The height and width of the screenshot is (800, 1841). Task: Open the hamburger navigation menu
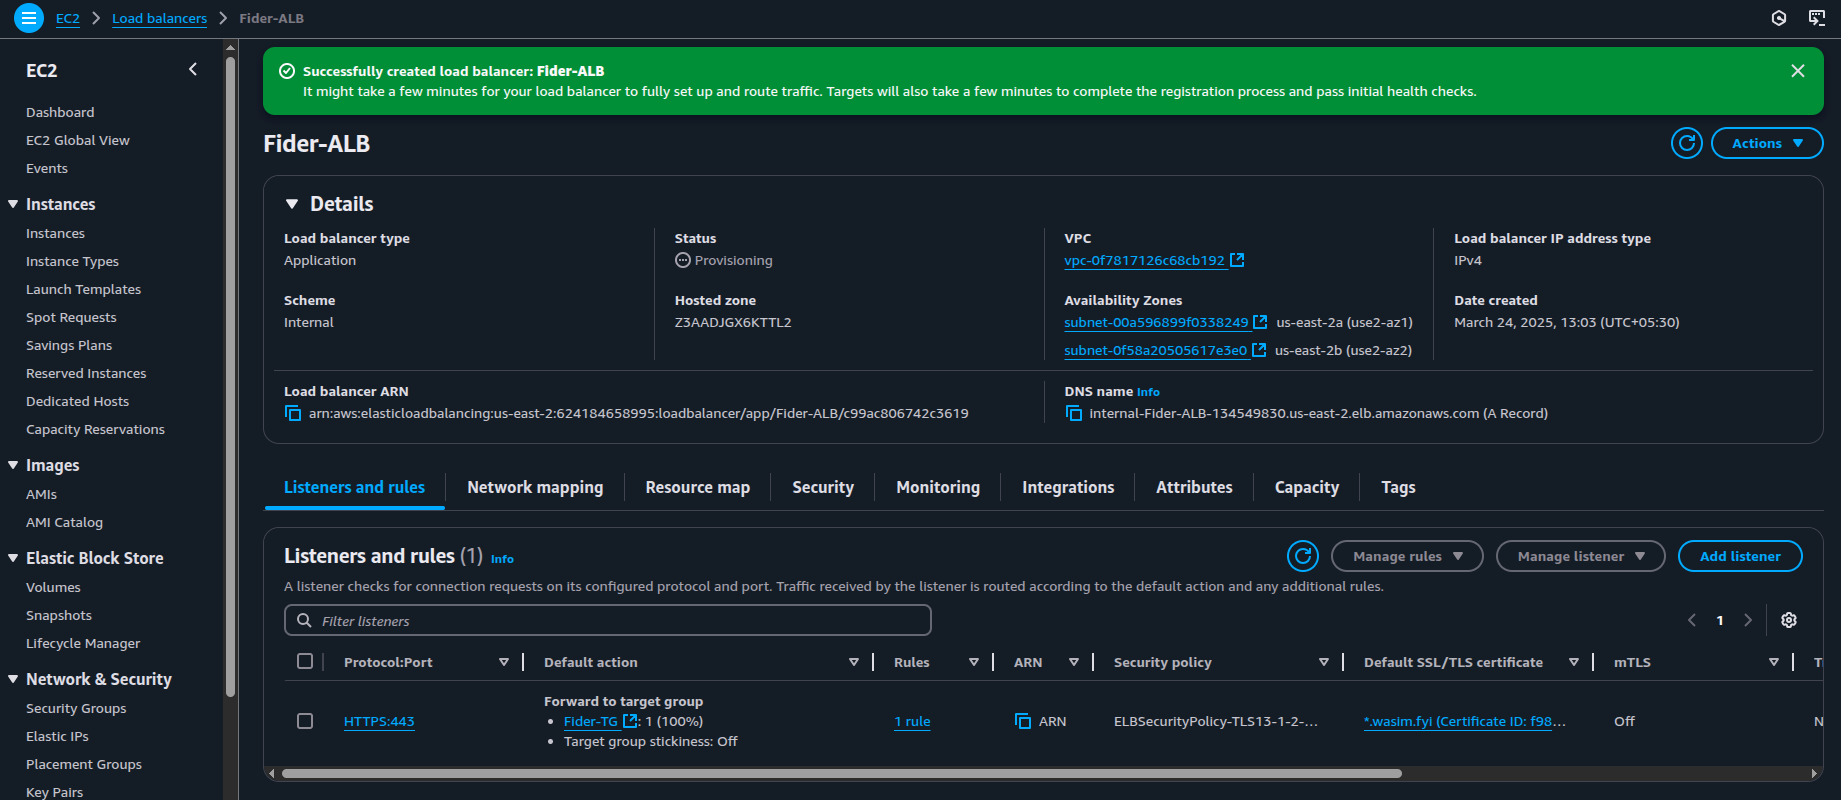pyautogui.click(x=29, y=18)
